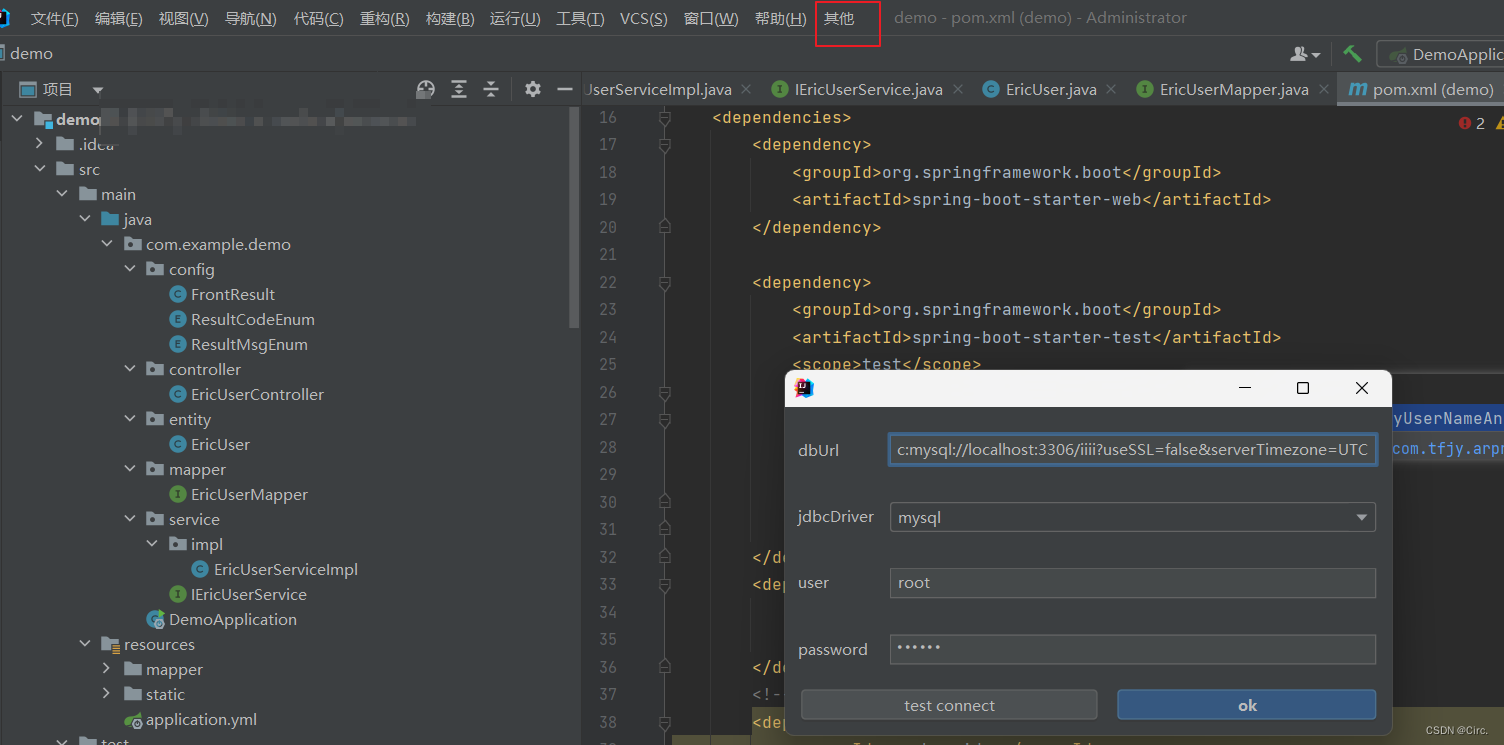Toggle the fold marker on line 16 dependencies tag
The height and width of the screenshot is (745, 1504).
664,118
